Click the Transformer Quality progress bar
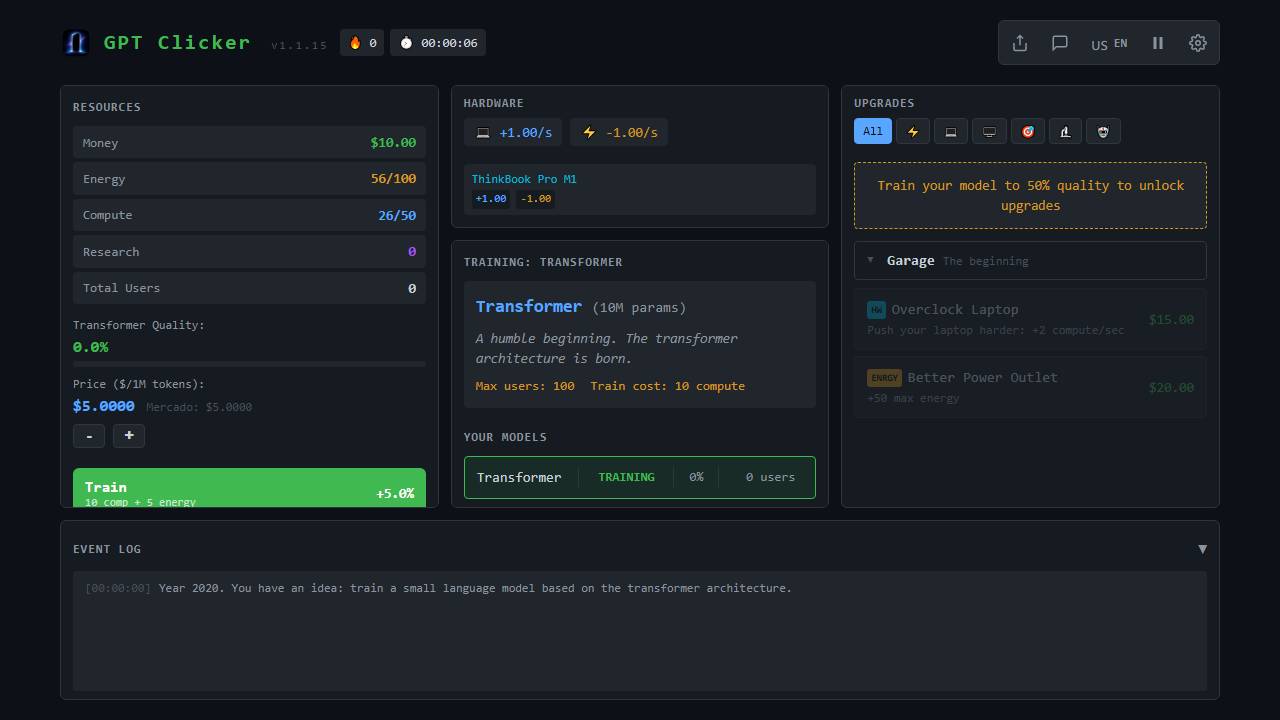This screenshot has height=720, width=1280. (x=249, y=364)
